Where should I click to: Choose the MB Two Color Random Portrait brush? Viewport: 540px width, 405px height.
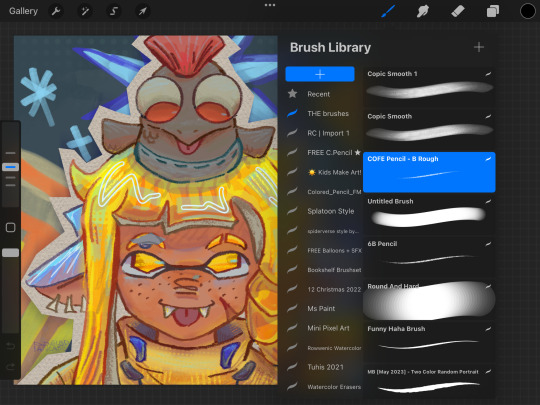(x=429, y=382)
